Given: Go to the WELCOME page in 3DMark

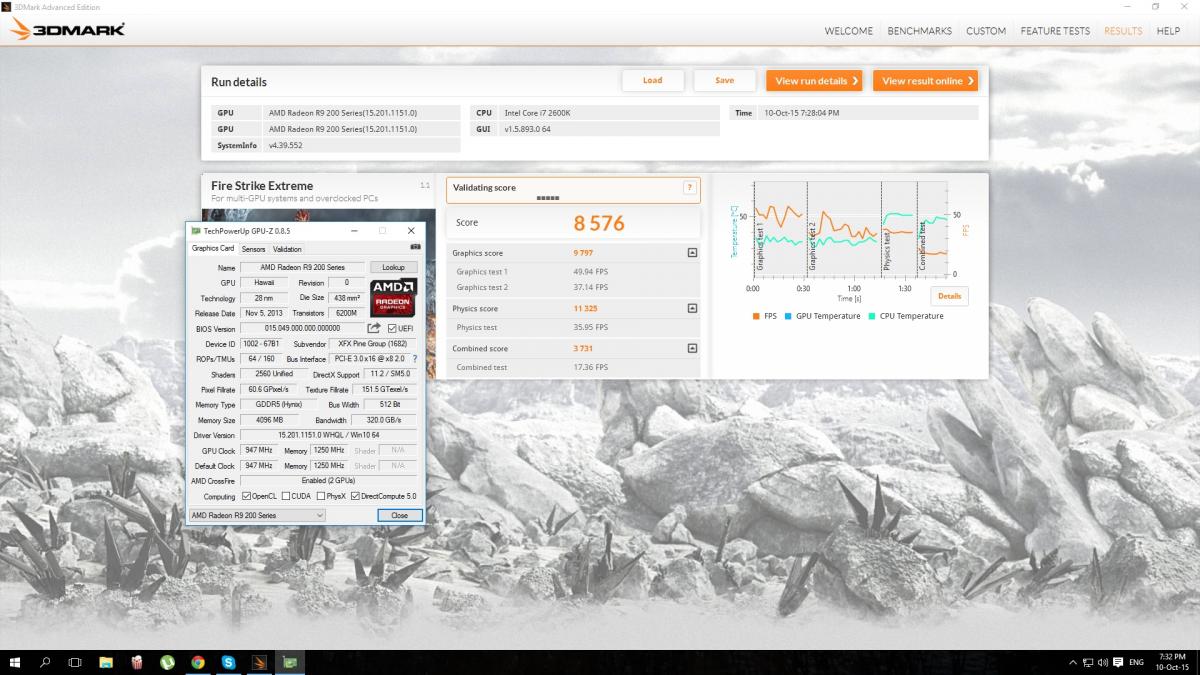Looking at the screenshot, I should click(x=849, y=31).
